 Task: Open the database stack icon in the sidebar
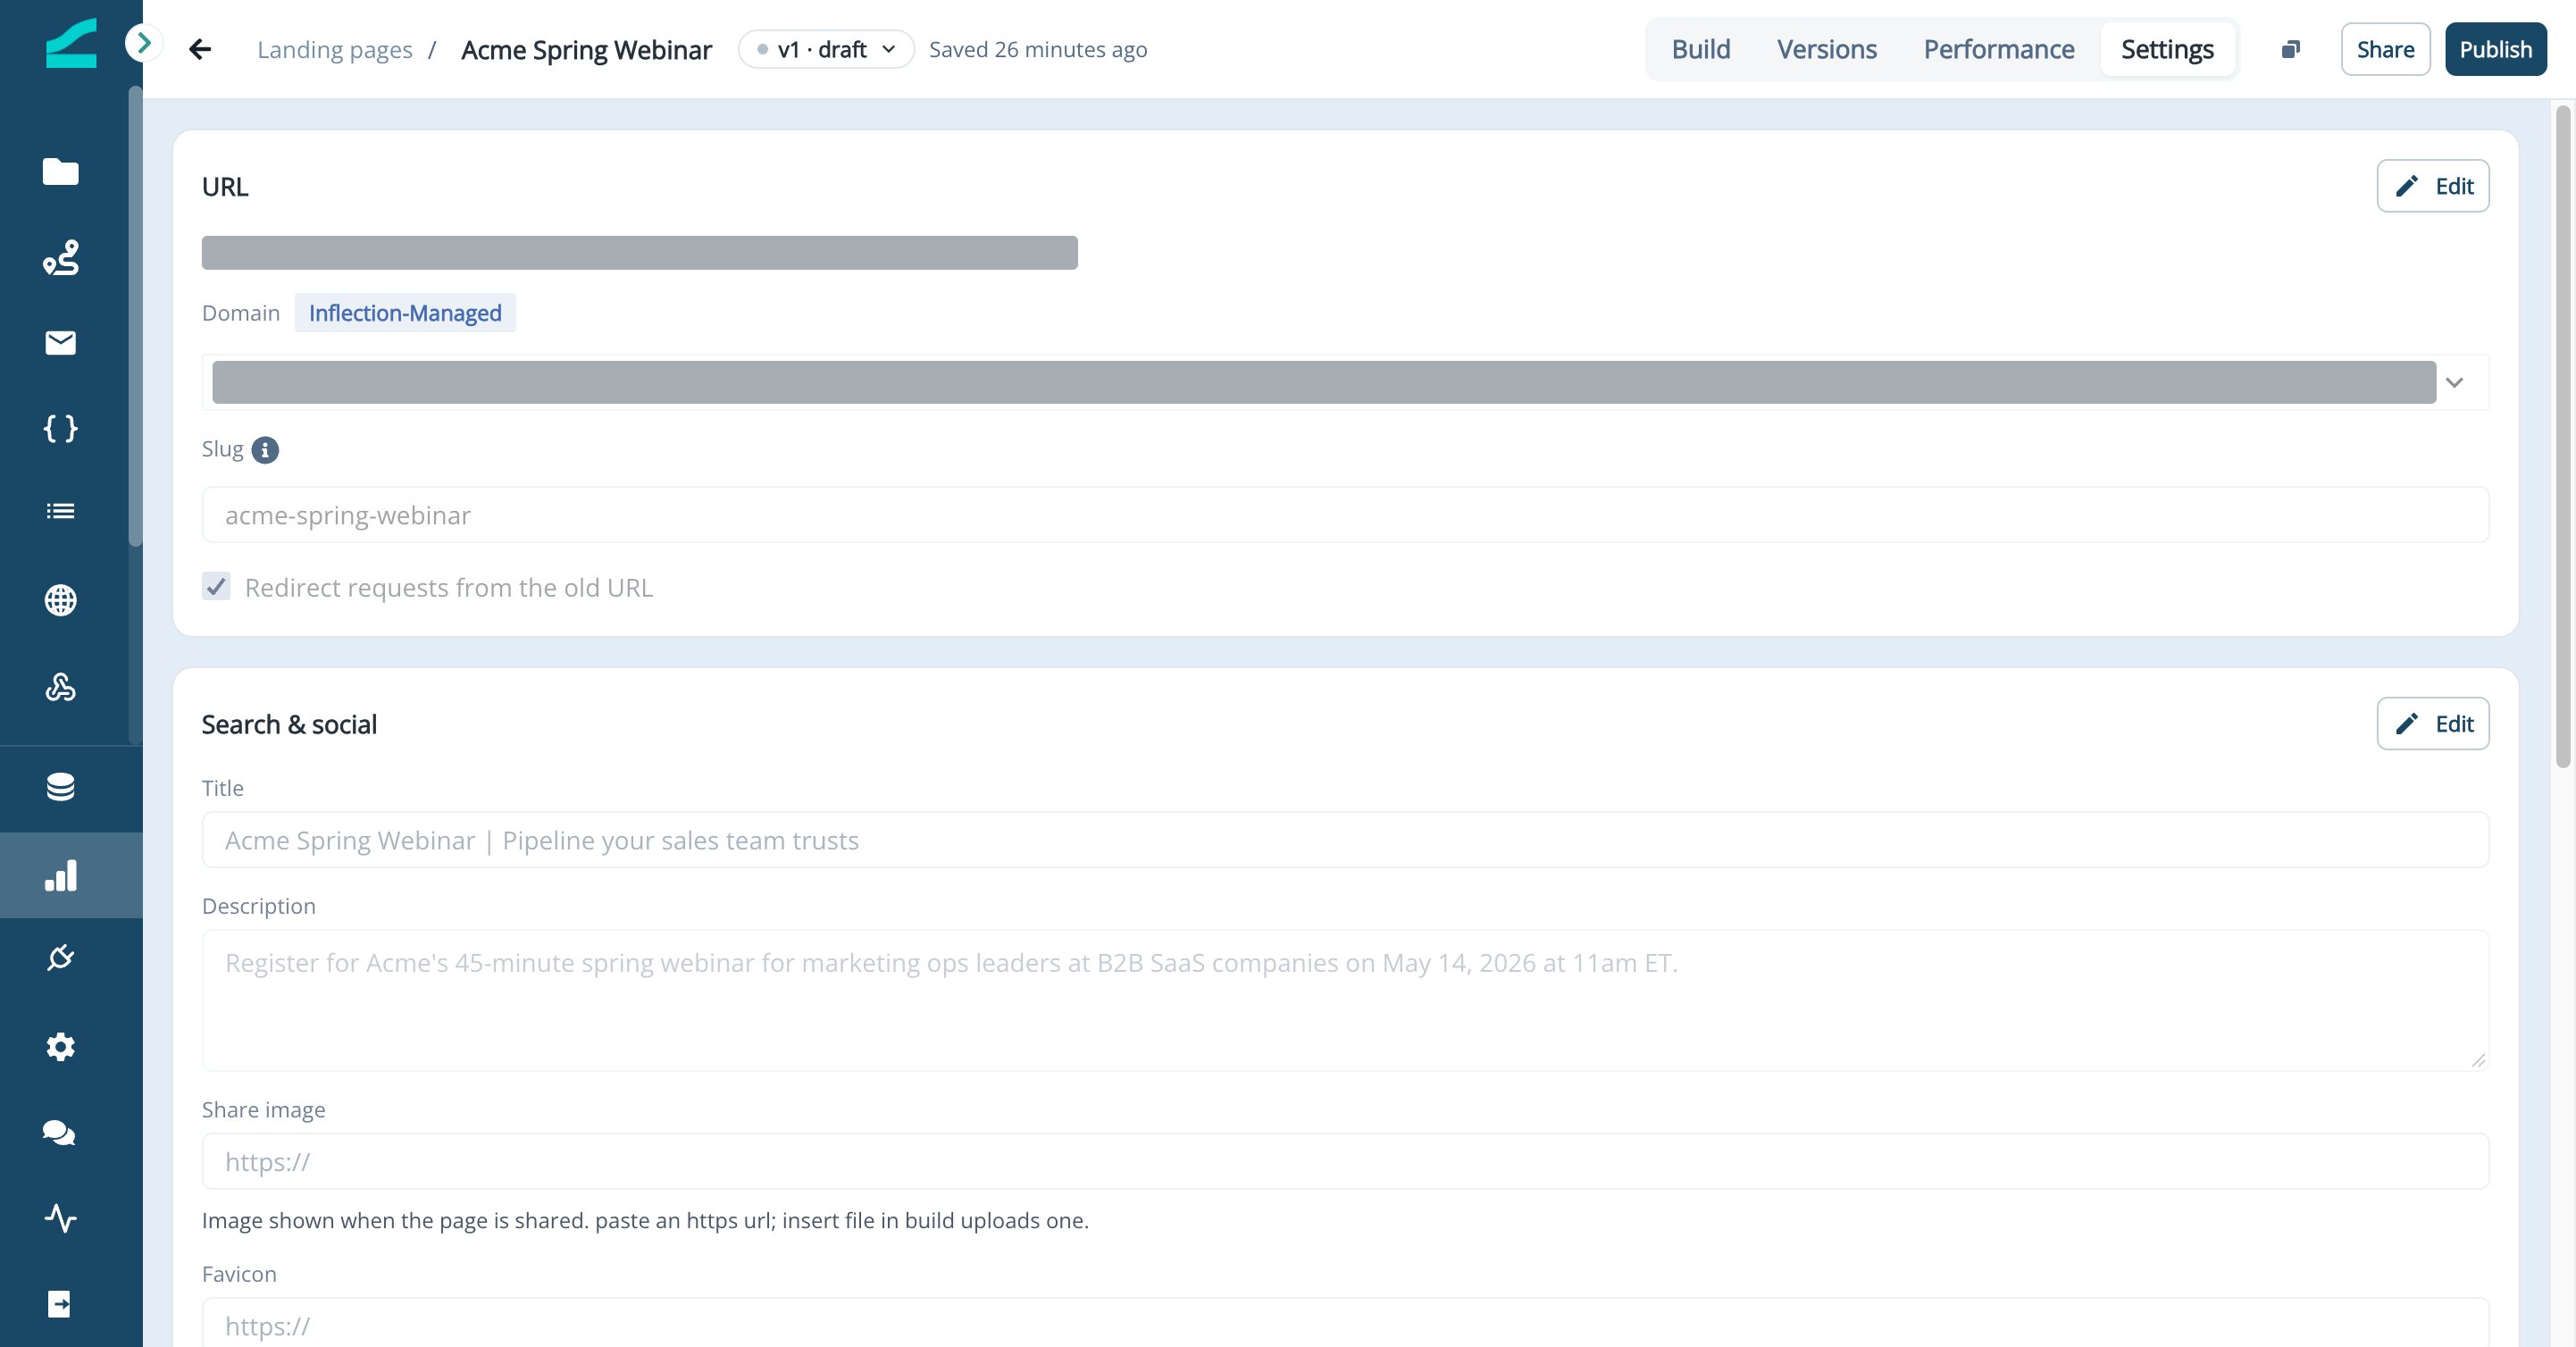pyautogui.click(x=60, y=787)
